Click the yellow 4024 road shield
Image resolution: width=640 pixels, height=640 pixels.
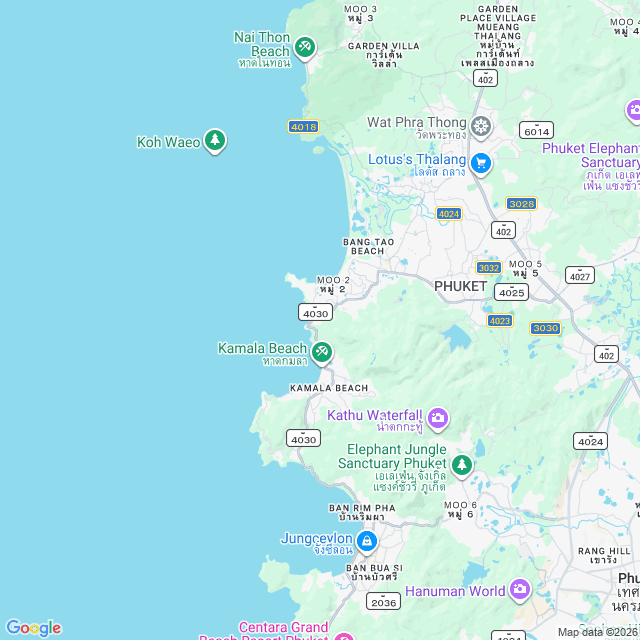449,214
